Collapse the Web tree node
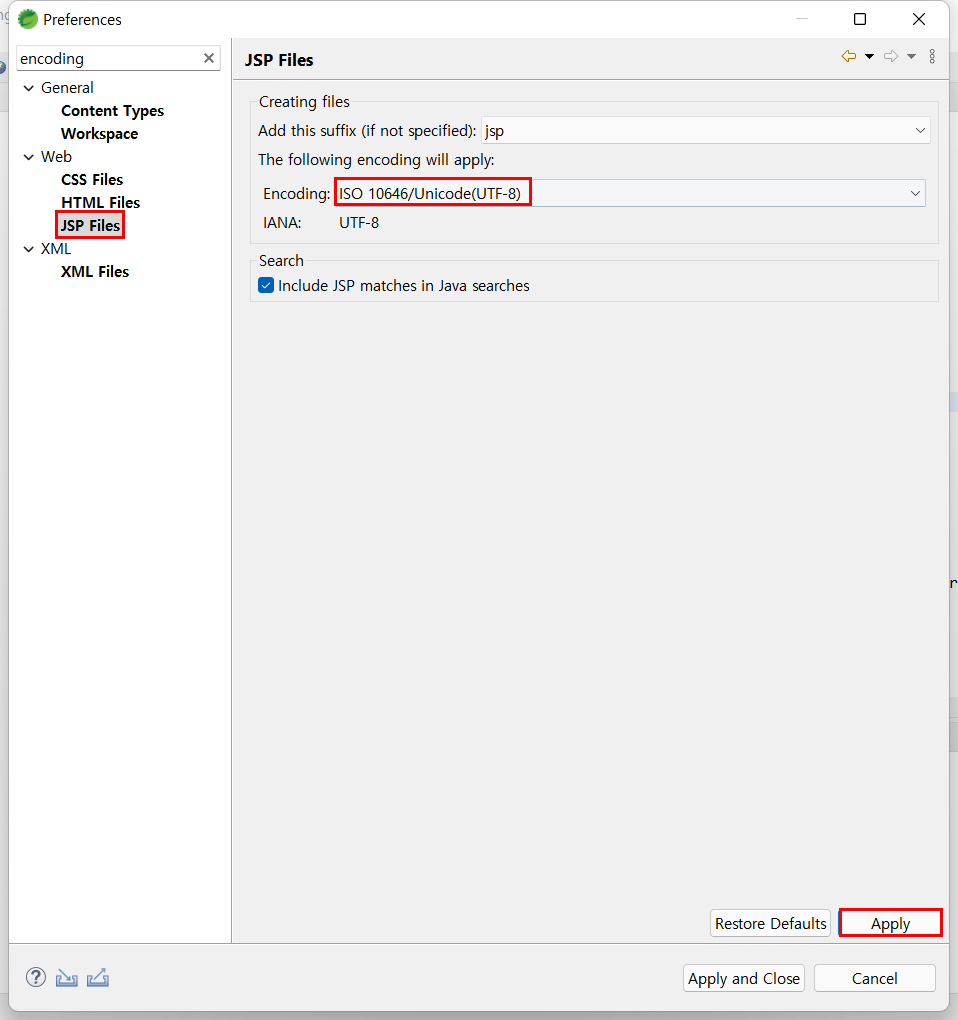 29,157
